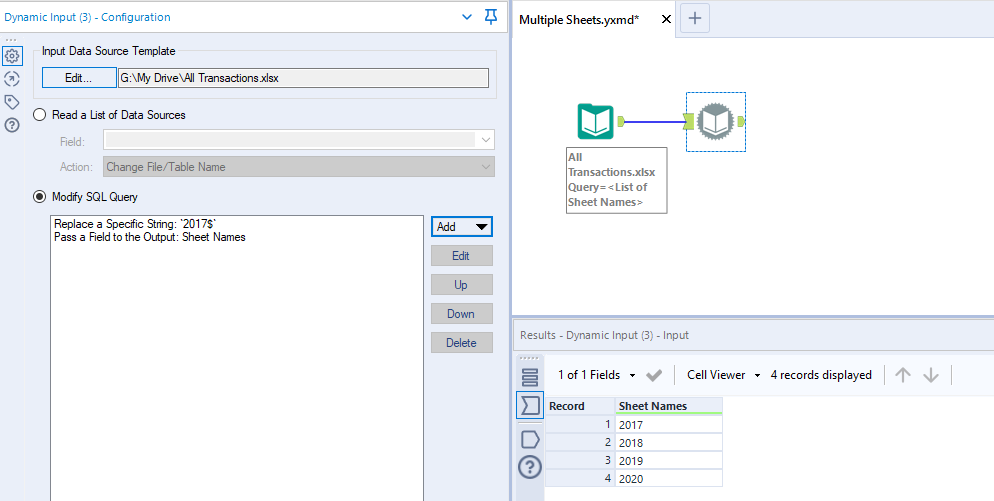Select the Modify SQL Query option
This screenshot has height=501, width=994.
pyautogui.click(x=40, y=197)
